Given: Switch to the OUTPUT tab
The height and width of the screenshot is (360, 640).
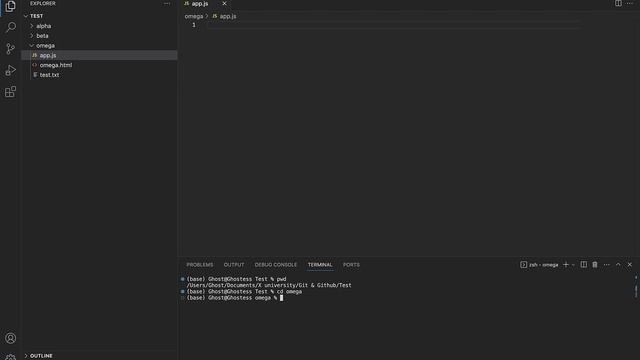Looking at the screenshot, I should (234, 265).
